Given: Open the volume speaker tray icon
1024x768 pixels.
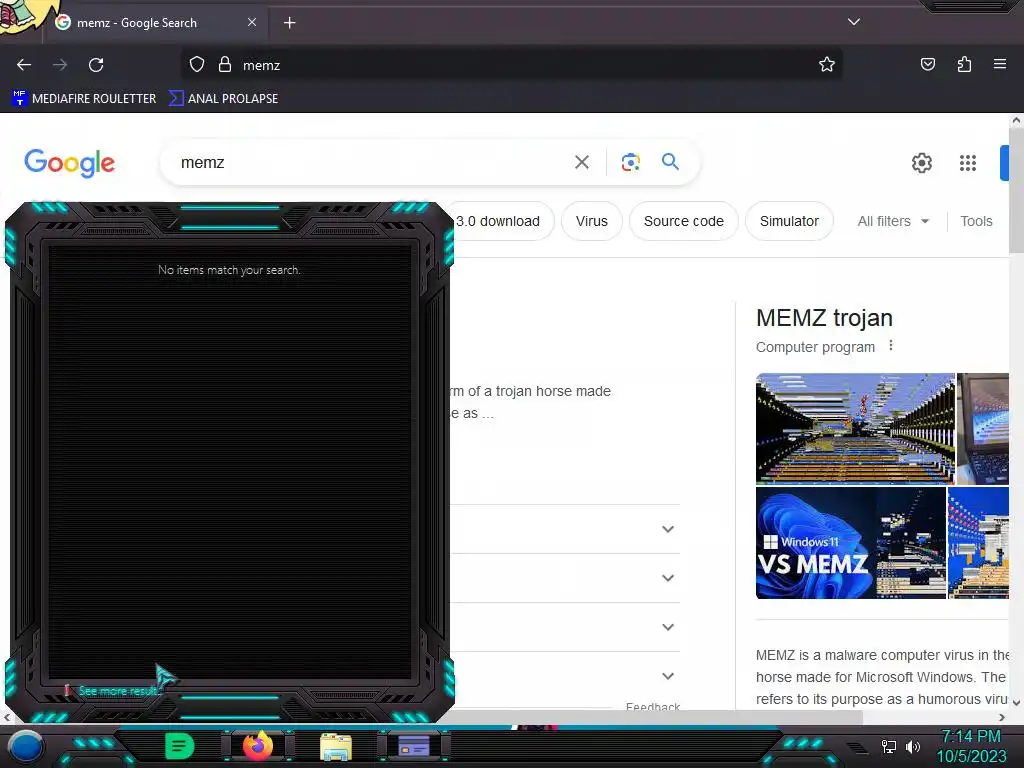Looking at the screenshot, I should [x=913, y=746].
